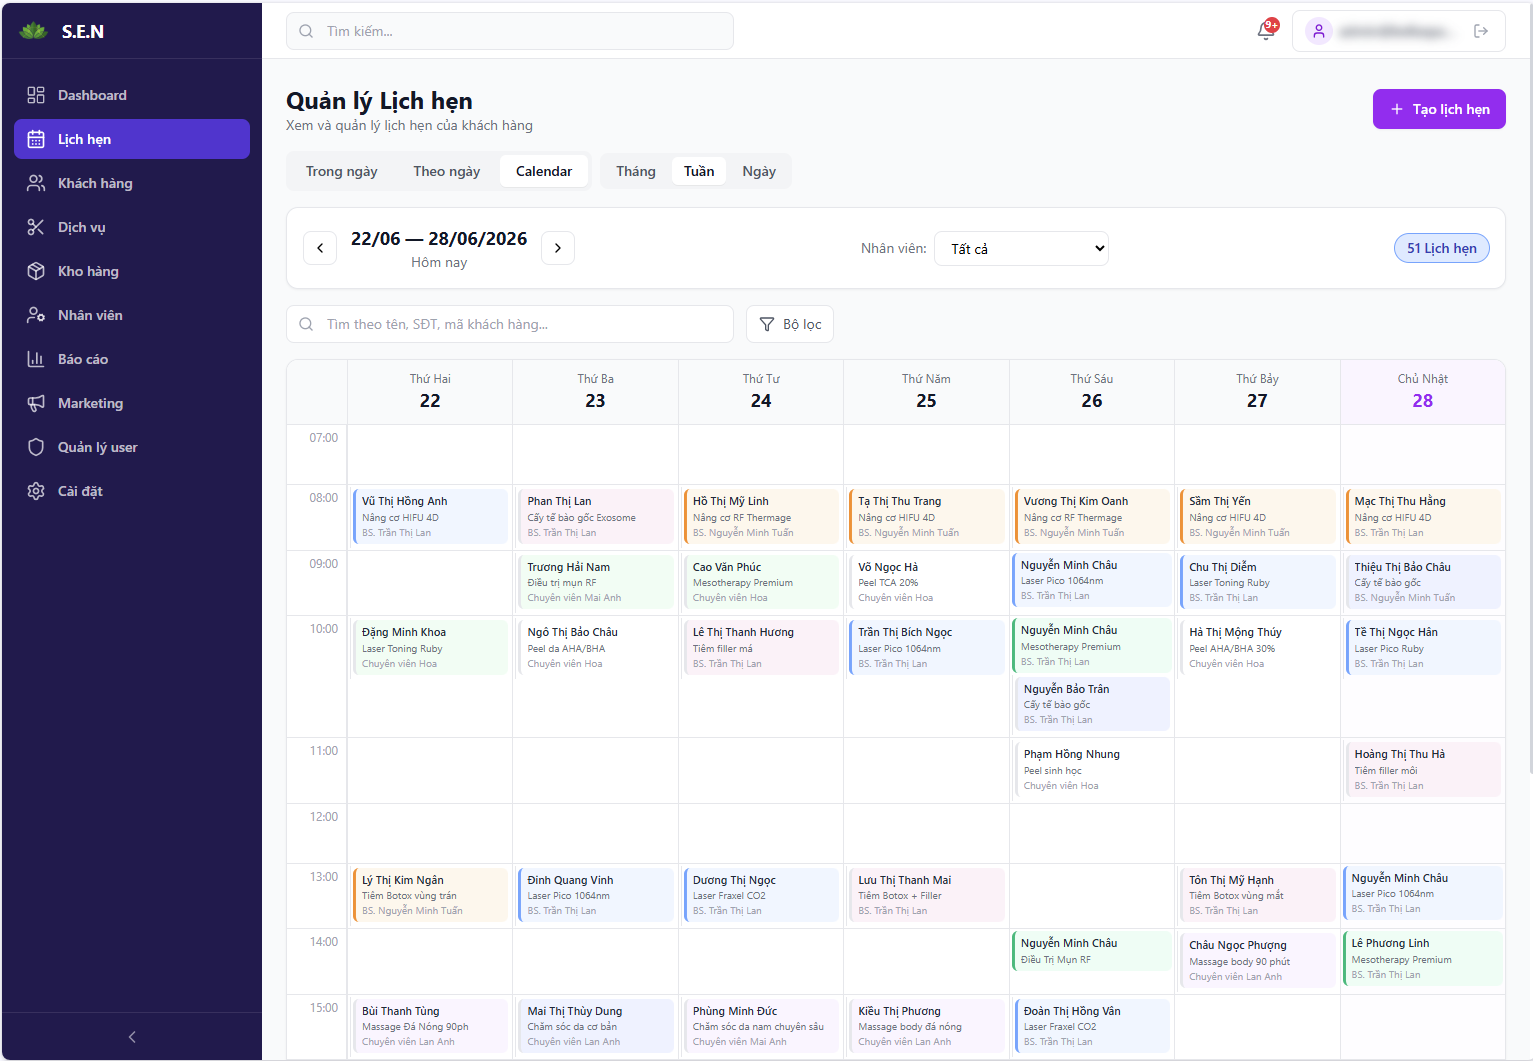The height and width of the screenshot is (1061, 1533).
Task: Click the Kho hàng box icon
Action: (x=36, y=271)
